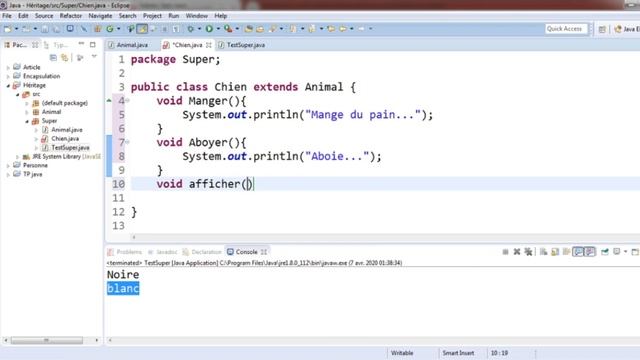Open the Project menu

click(152, 16)
